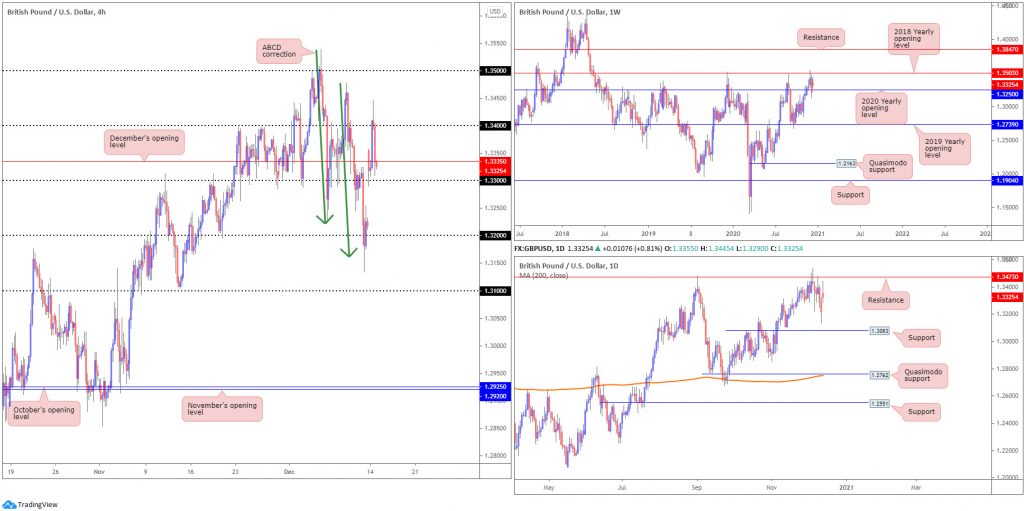Click the Quasimodo support callout on weekly chart
The height and width of the screenshot is (511, 1024).
point(888,167)
